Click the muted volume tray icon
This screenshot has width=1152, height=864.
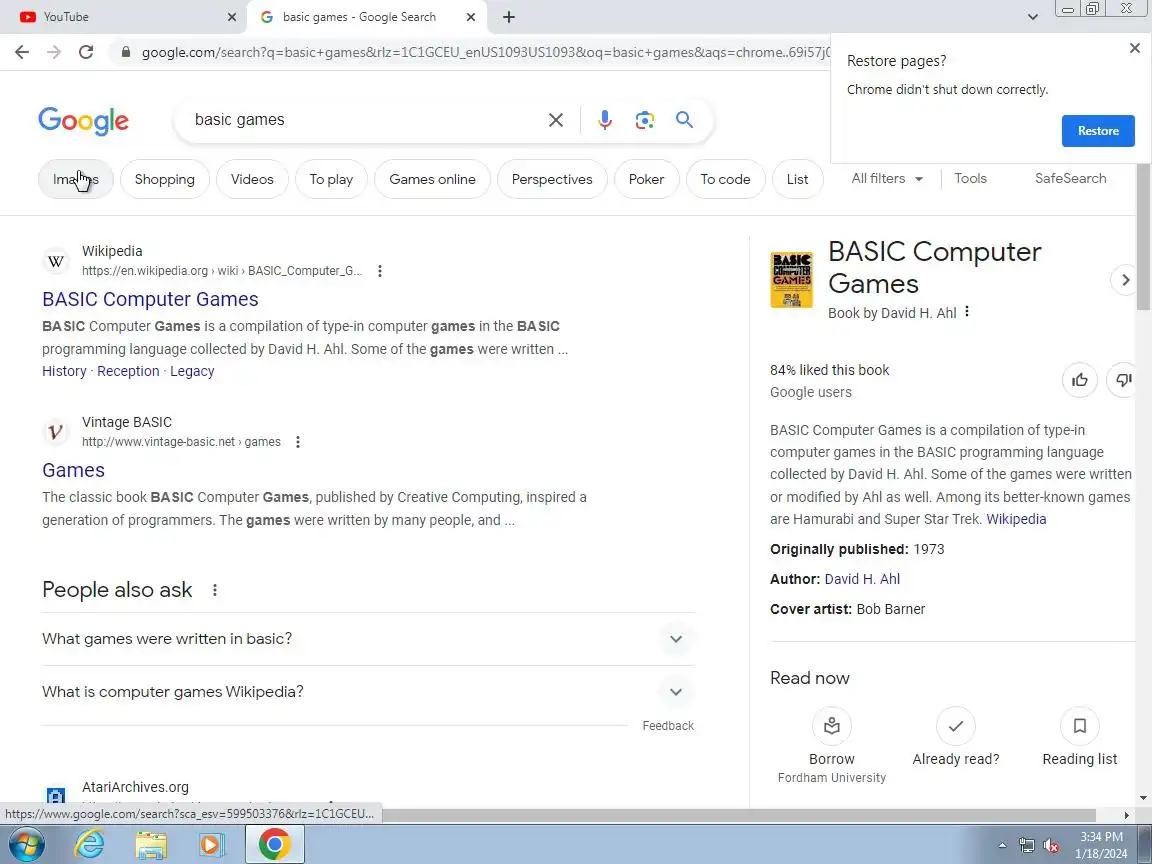(1051, 846)
